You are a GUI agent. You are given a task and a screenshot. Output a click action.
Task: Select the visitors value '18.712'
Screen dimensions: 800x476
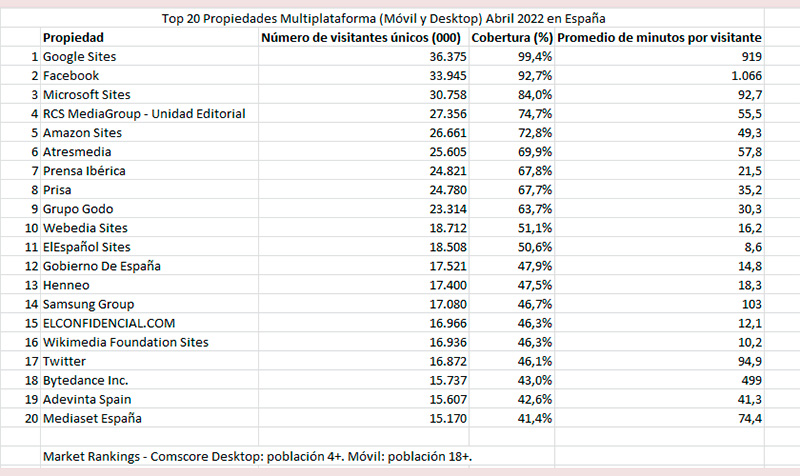447,228
